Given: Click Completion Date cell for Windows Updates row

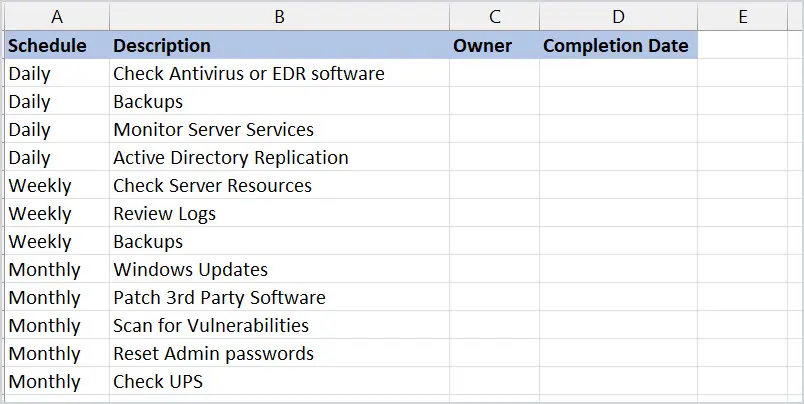Looking at the screenshot, I should pyautogui.click(x=618, y=269).
